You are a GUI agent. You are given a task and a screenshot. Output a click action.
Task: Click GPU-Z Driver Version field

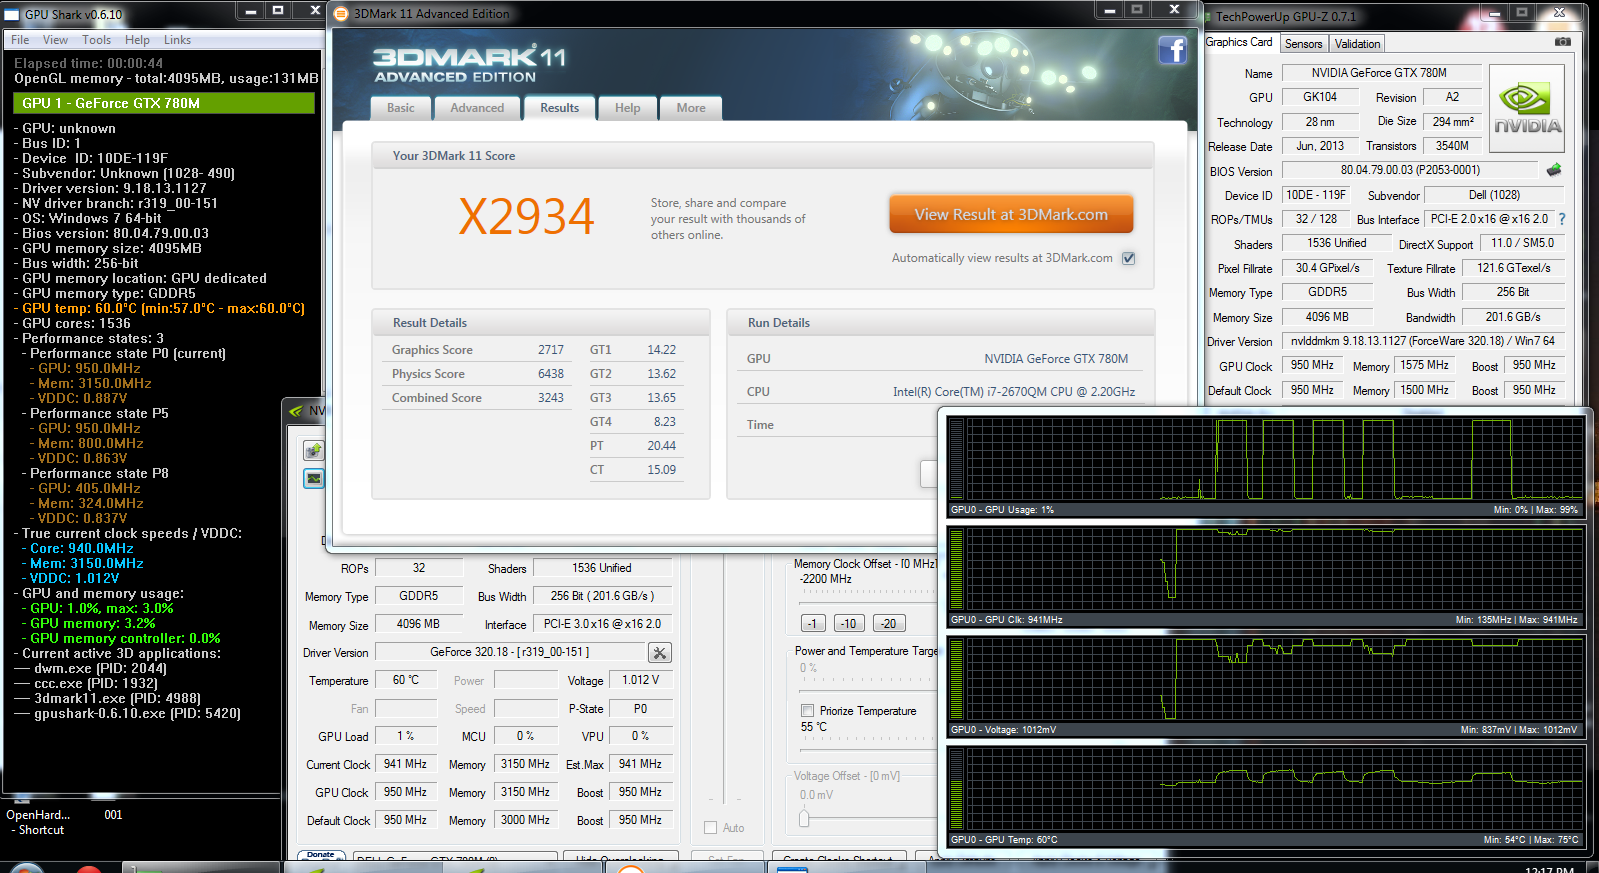pyautogui.click(x=1422, y=341)
